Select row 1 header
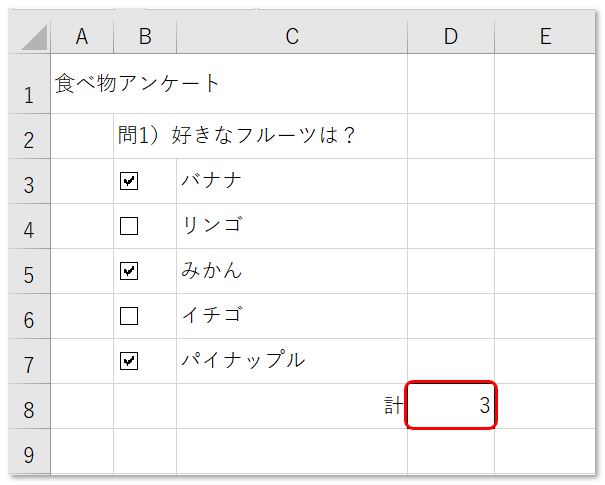Viewport: 605px width, 485px height. click(x=29, y=84)
